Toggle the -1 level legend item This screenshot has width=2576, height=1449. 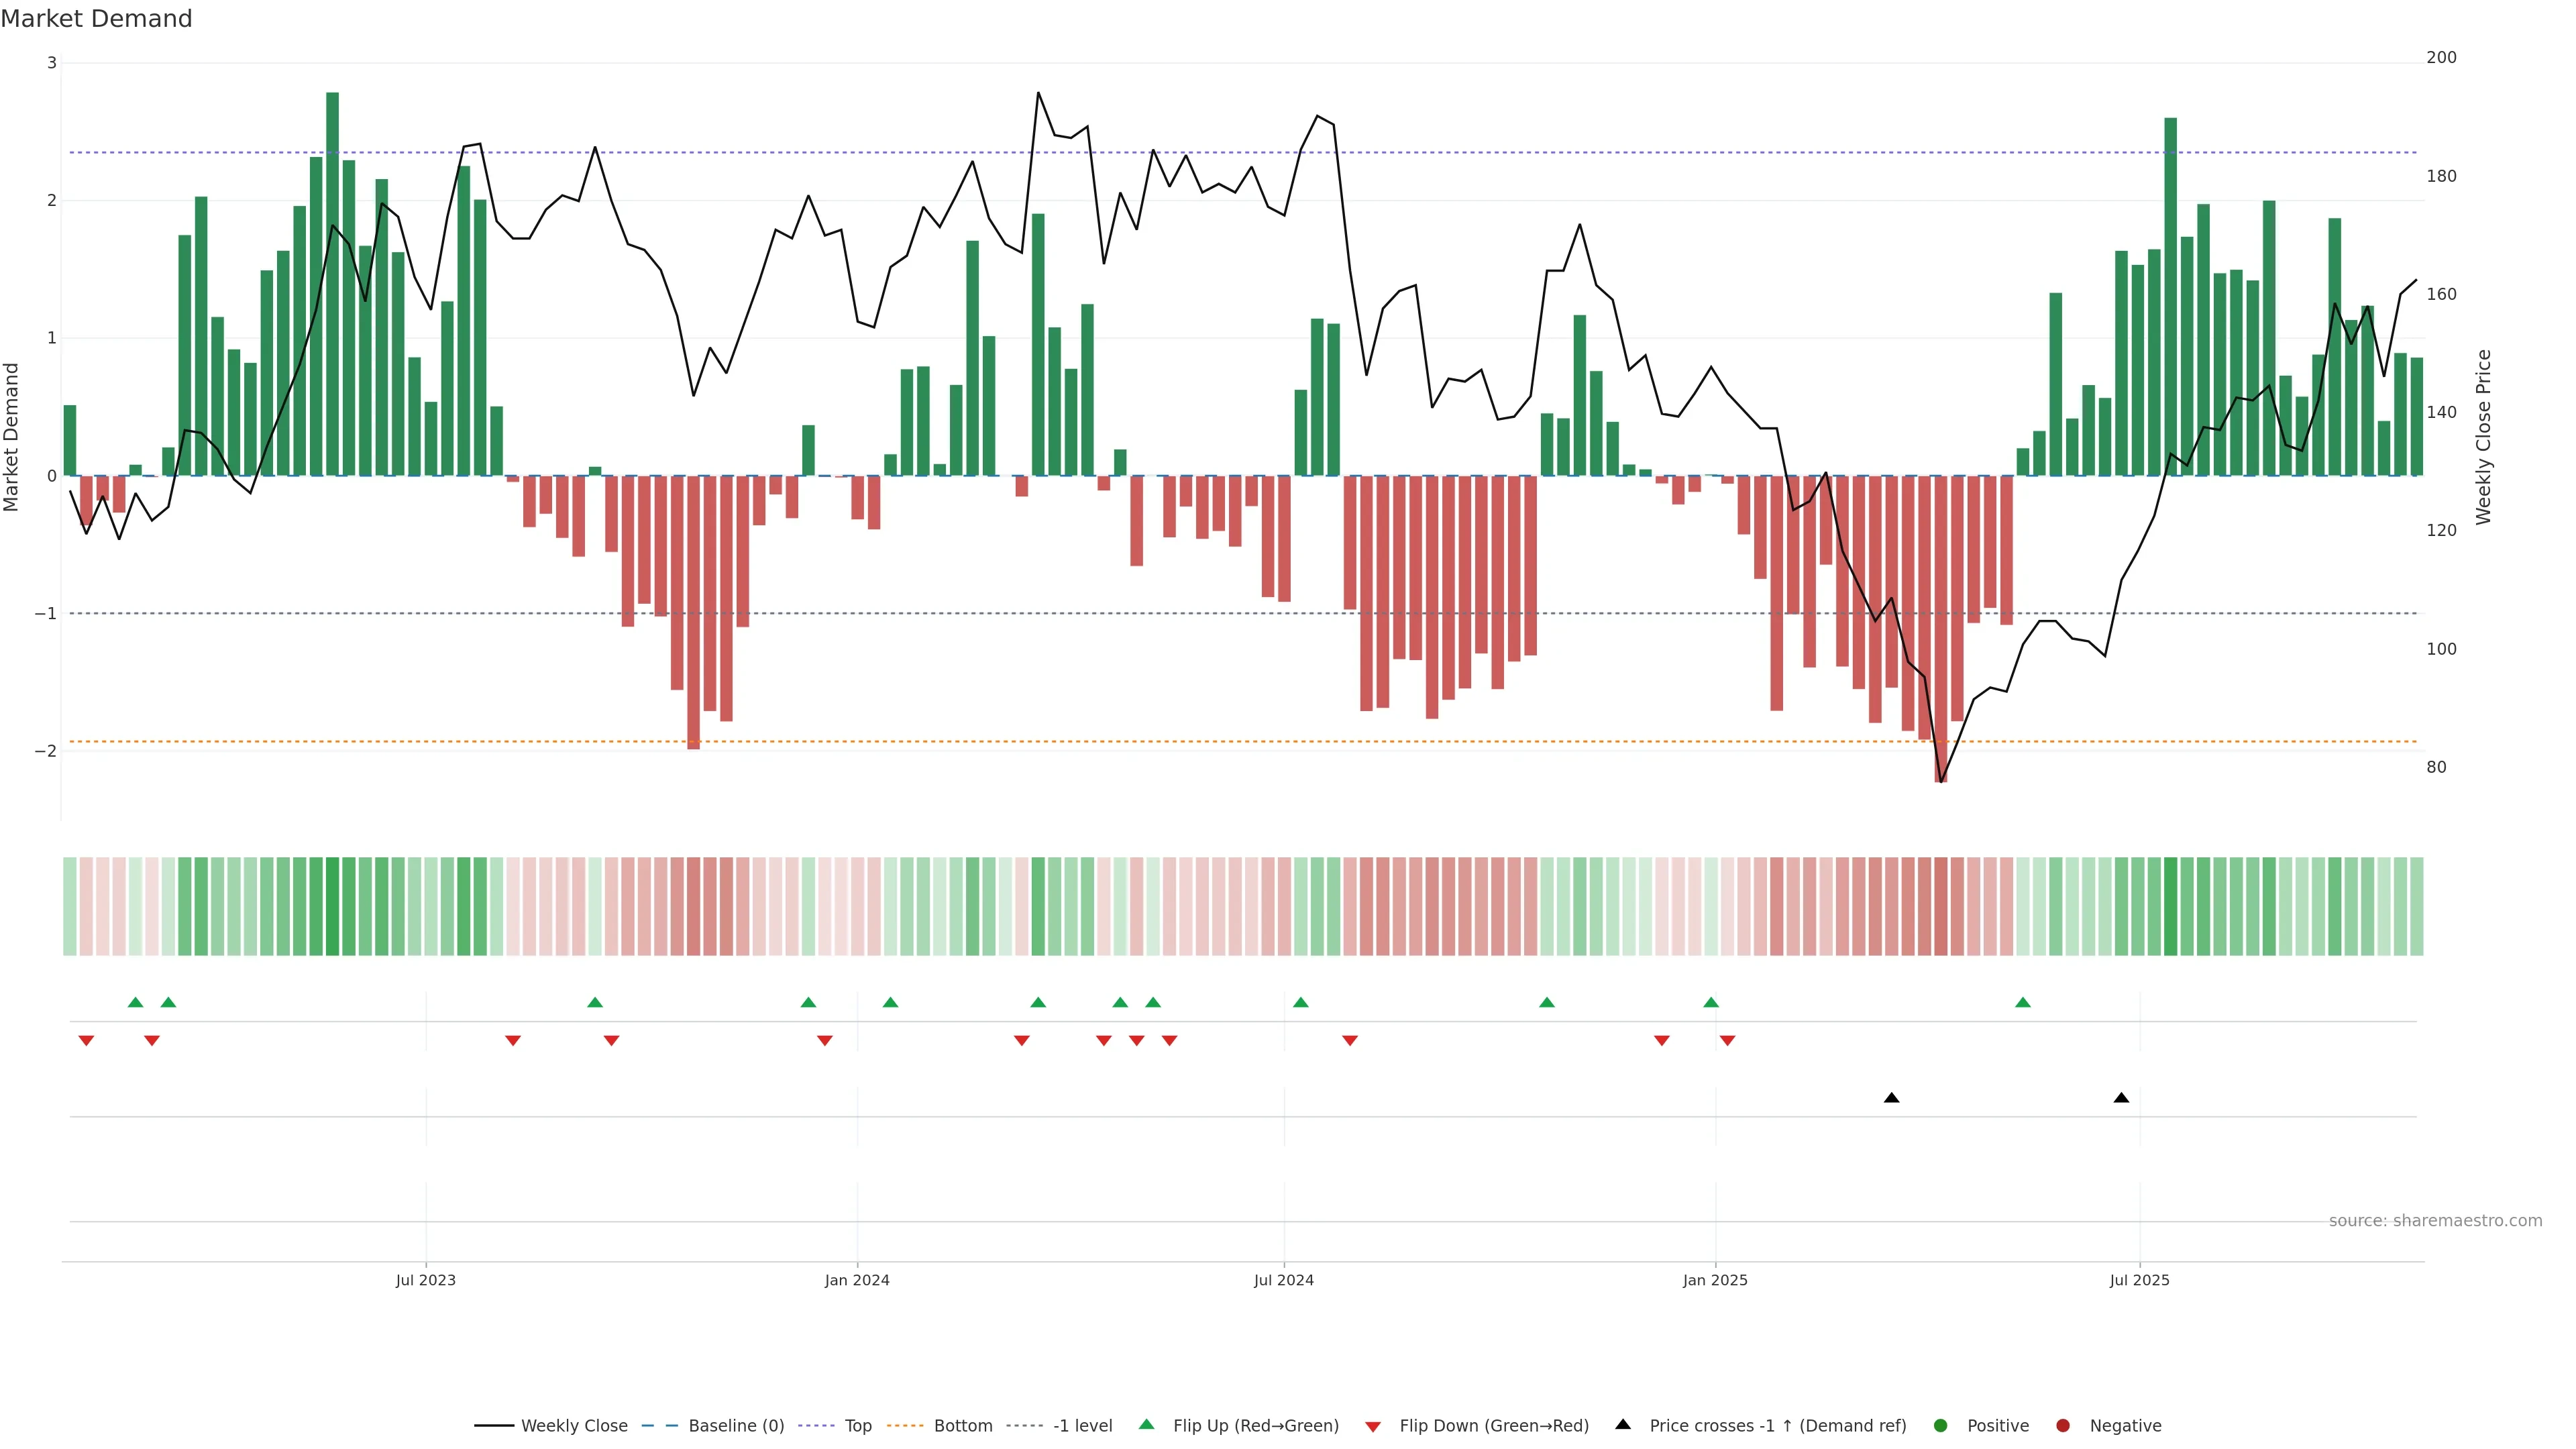(x=1082, y=1425)
